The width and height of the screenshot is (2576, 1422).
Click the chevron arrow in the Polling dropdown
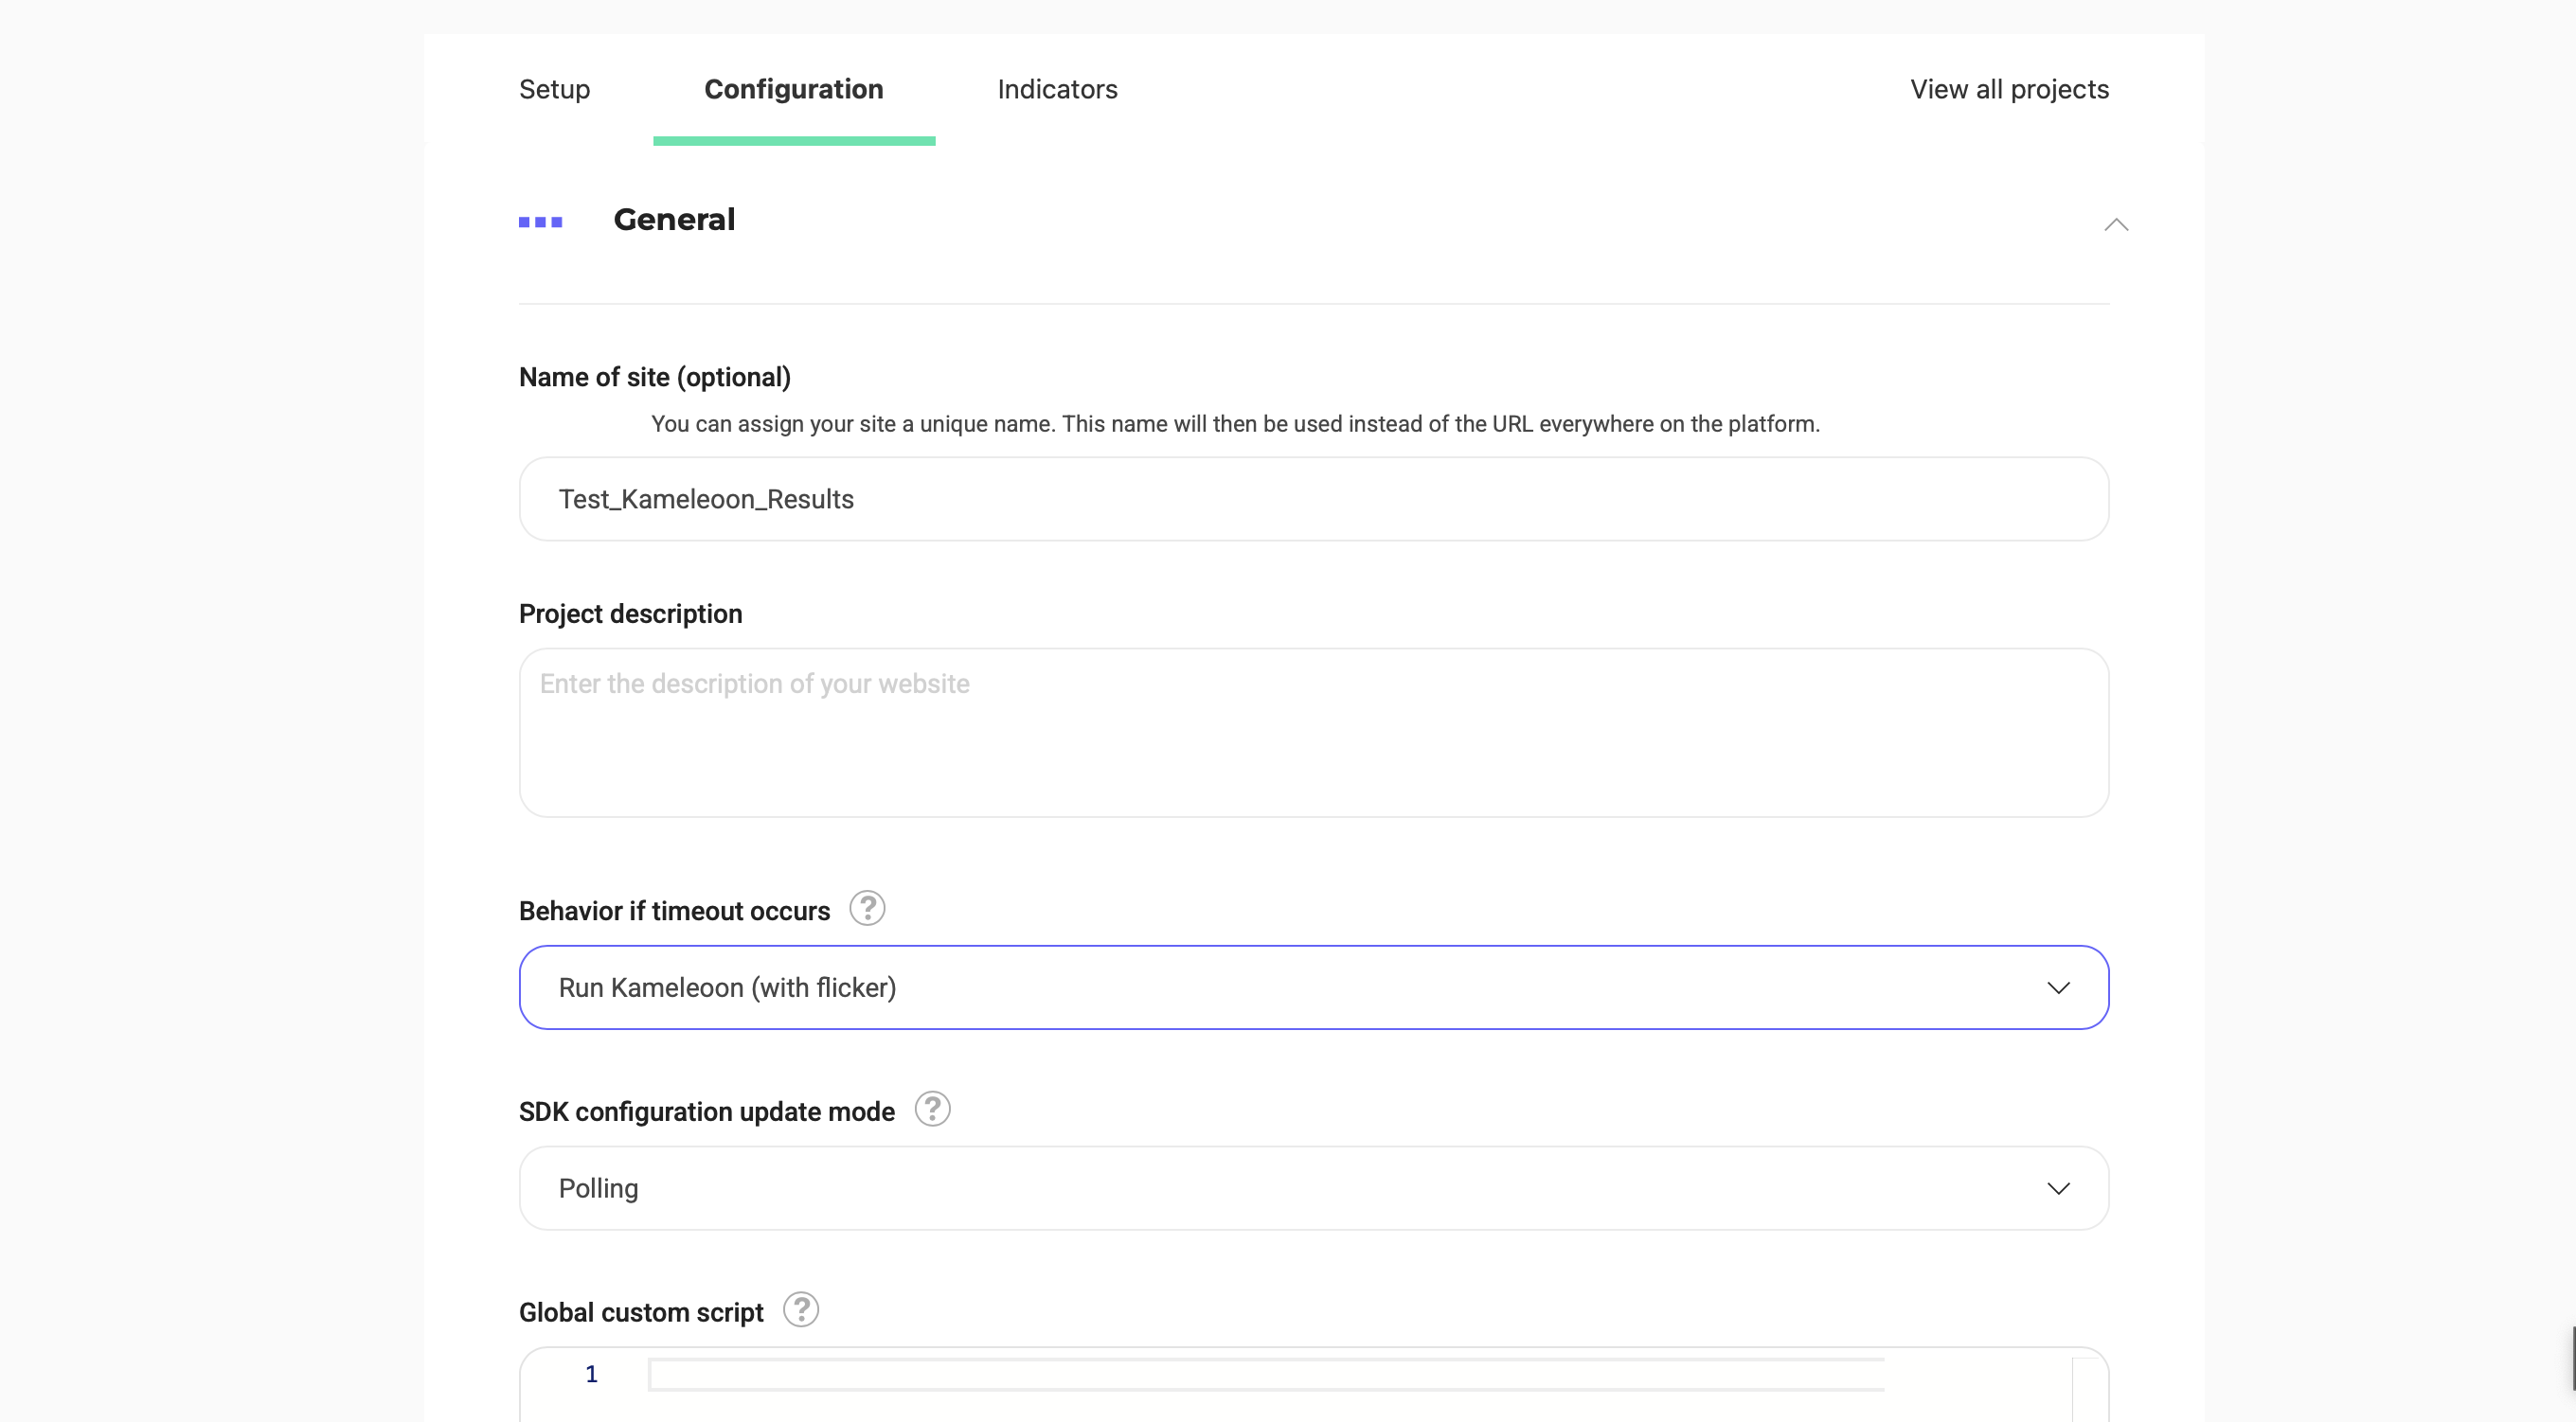[x=2057, y=1188]
